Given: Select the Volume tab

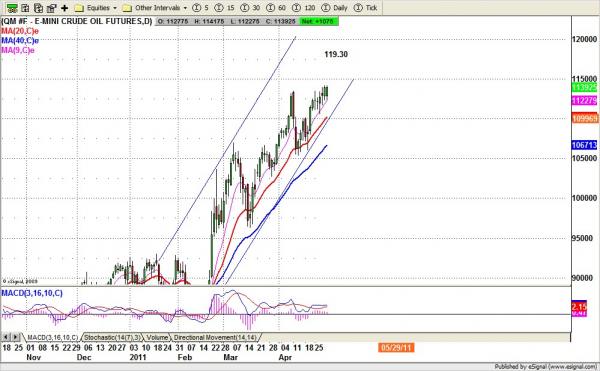Looking at the screenshot, I should 157,338.
